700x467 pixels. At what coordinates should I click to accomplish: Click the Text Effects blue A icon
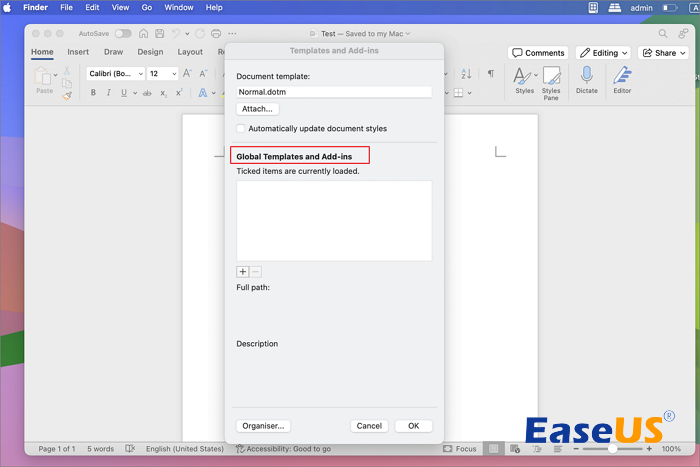[203, 93]
